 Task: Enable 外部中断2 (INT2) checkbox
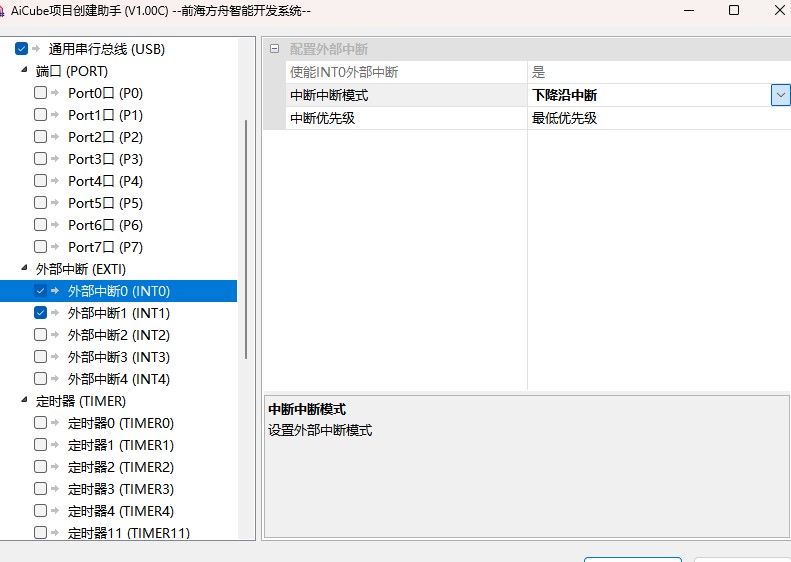click(x=40, y=335)
